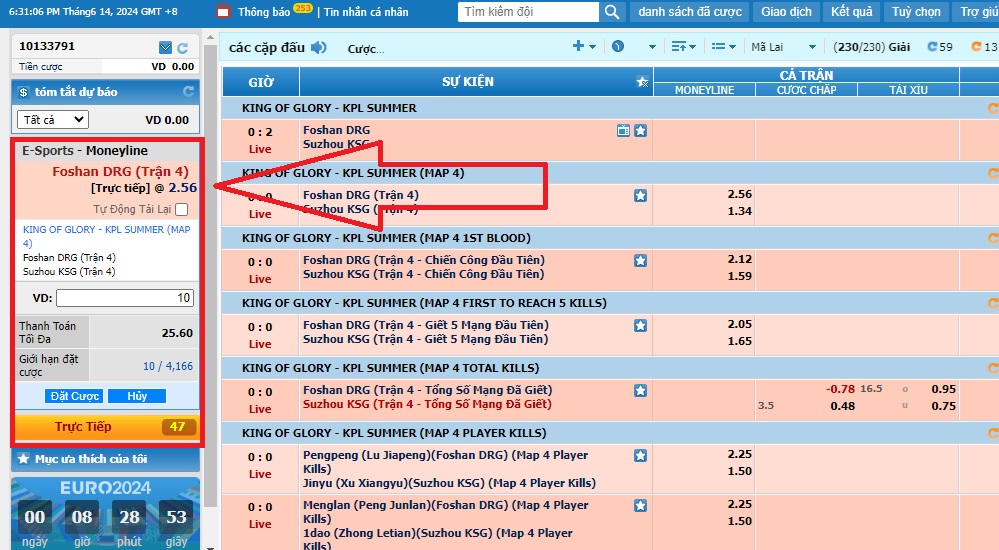Image resolution: width=999 pixels, height=550 pixels.
Task: Open the mail envelope icon beside account 10133791
Action: point(165,48)
